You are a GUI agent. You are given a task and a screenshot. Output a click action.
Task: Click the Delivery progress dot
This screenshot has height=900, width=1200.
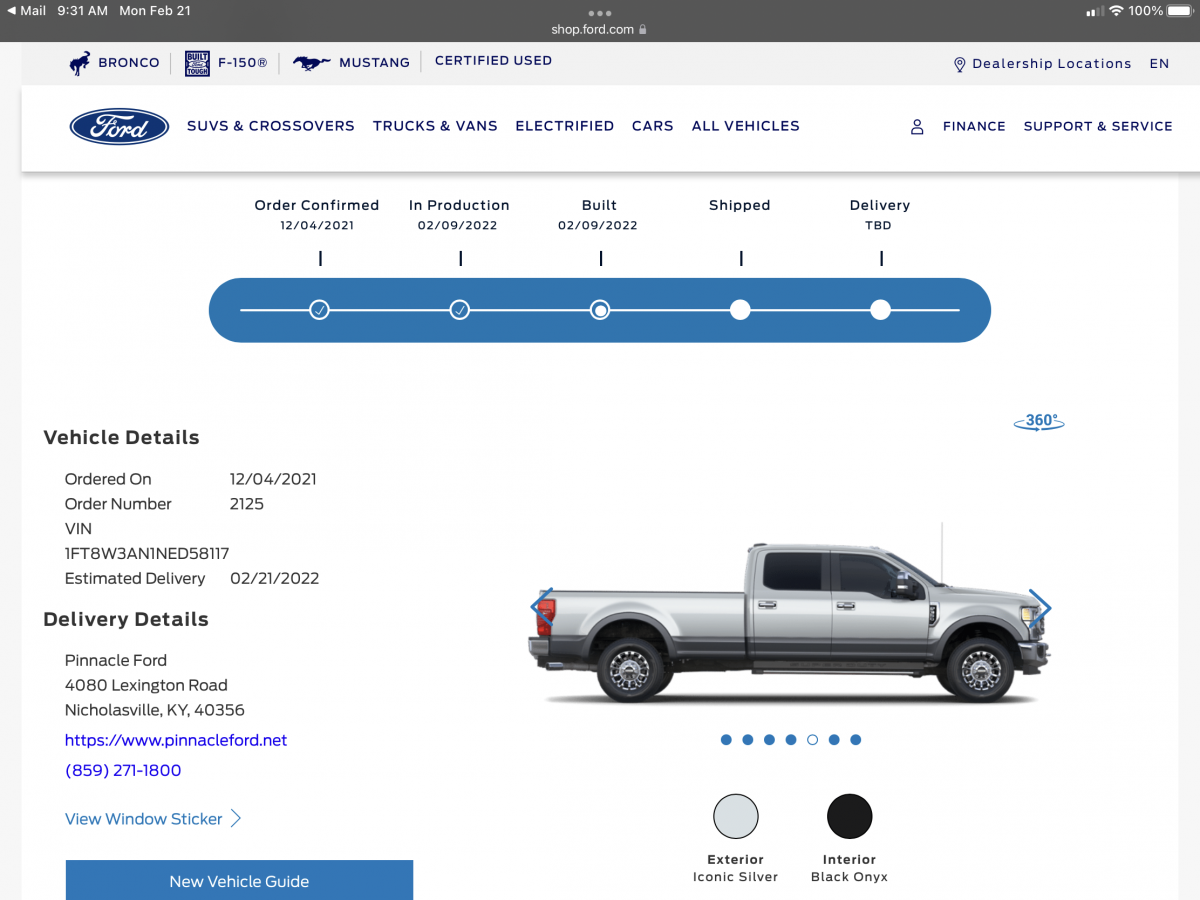coord(880,310)
